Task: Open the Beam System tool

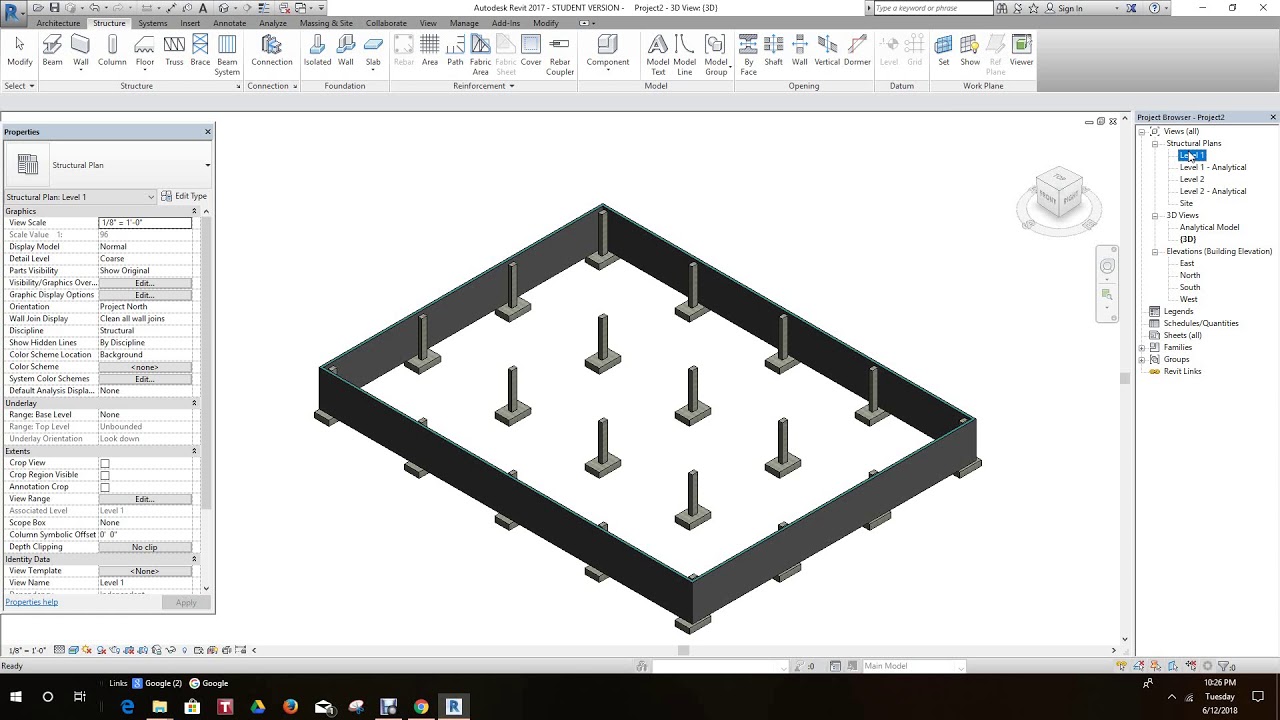Action: [x=227, y=56]
